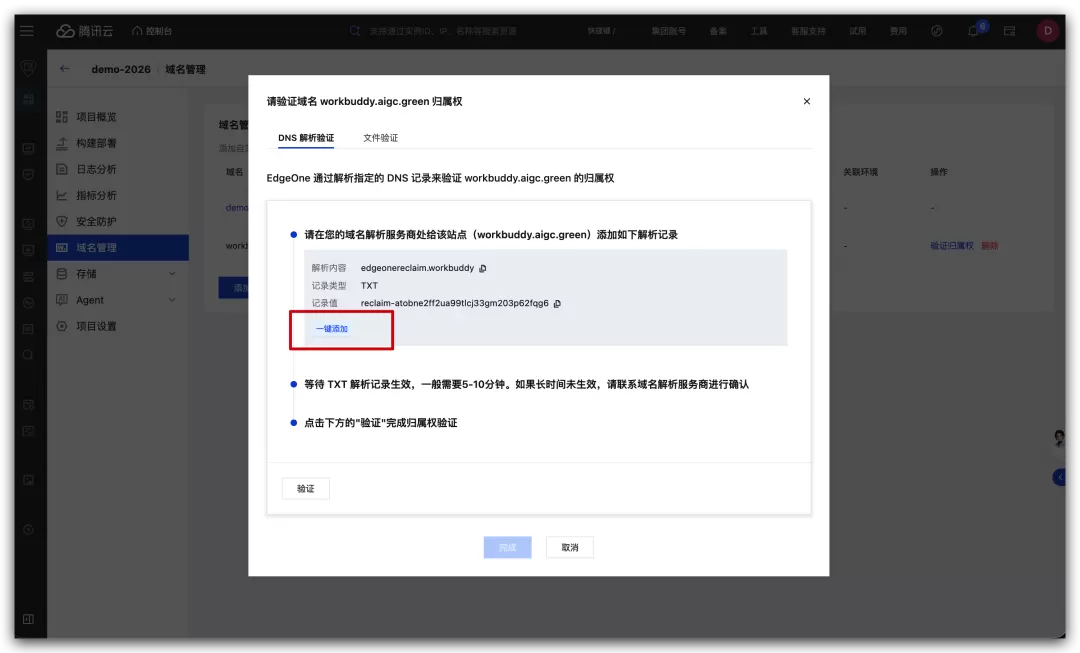Open the hamburger menu at top left
Screen dimensions: 1080x653
pyautogui.click(x=27, y=31)
